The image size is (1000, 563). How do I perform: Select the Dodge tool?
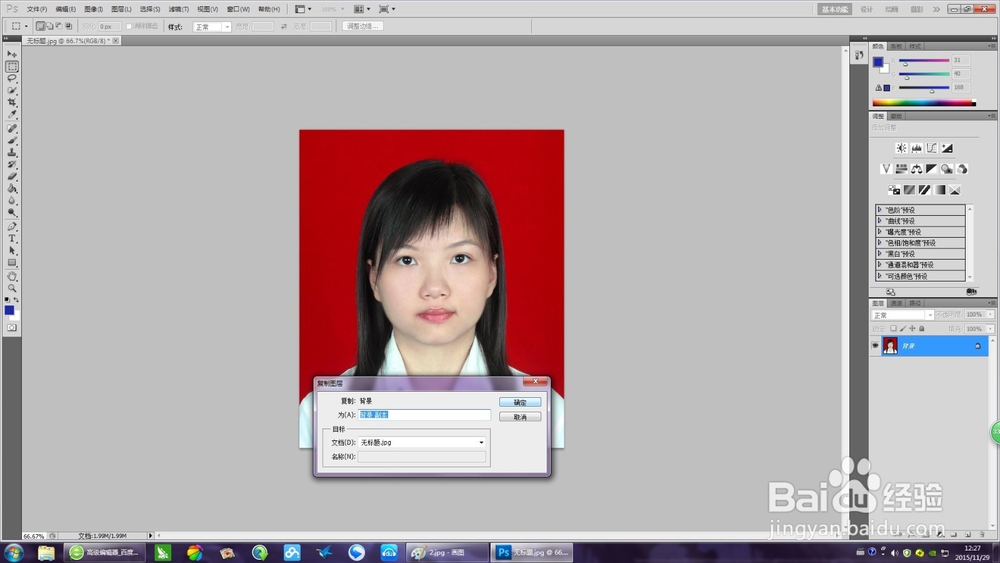pyautogui.click(x=12, y=213)
